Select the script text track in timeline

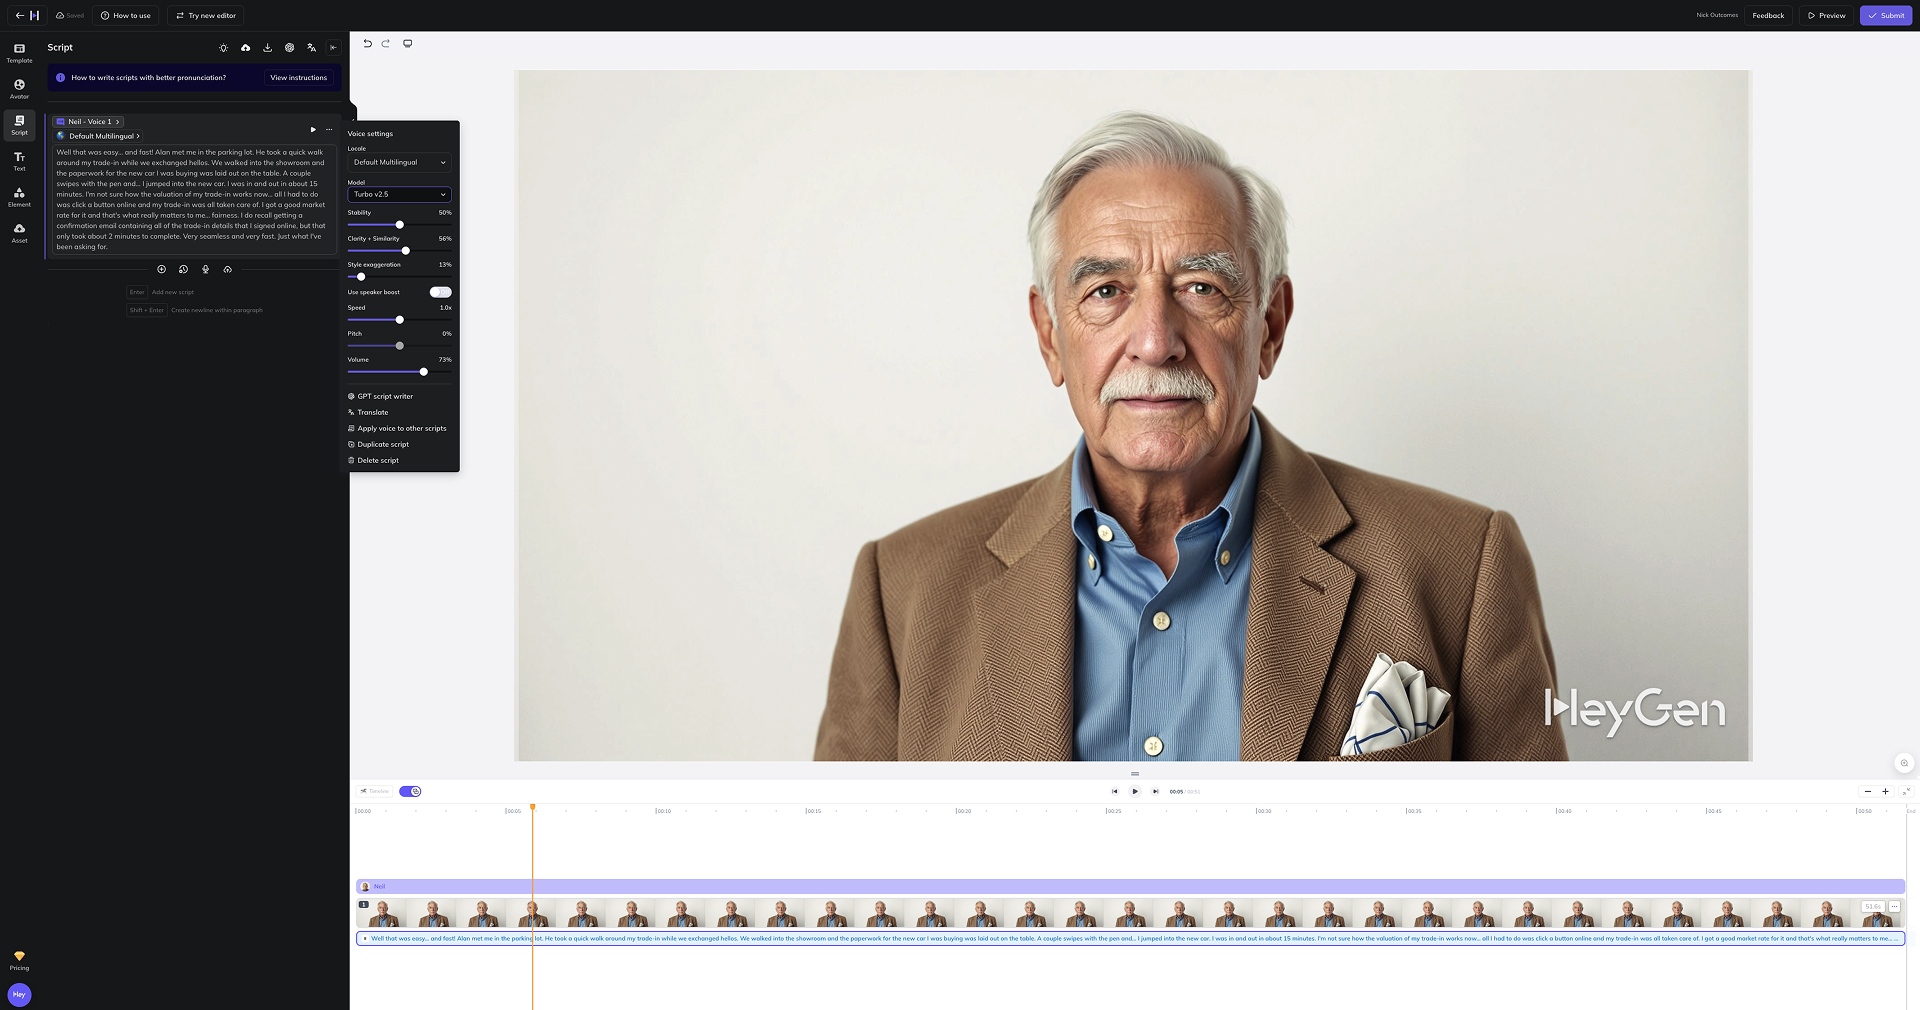click(1130, 938)
